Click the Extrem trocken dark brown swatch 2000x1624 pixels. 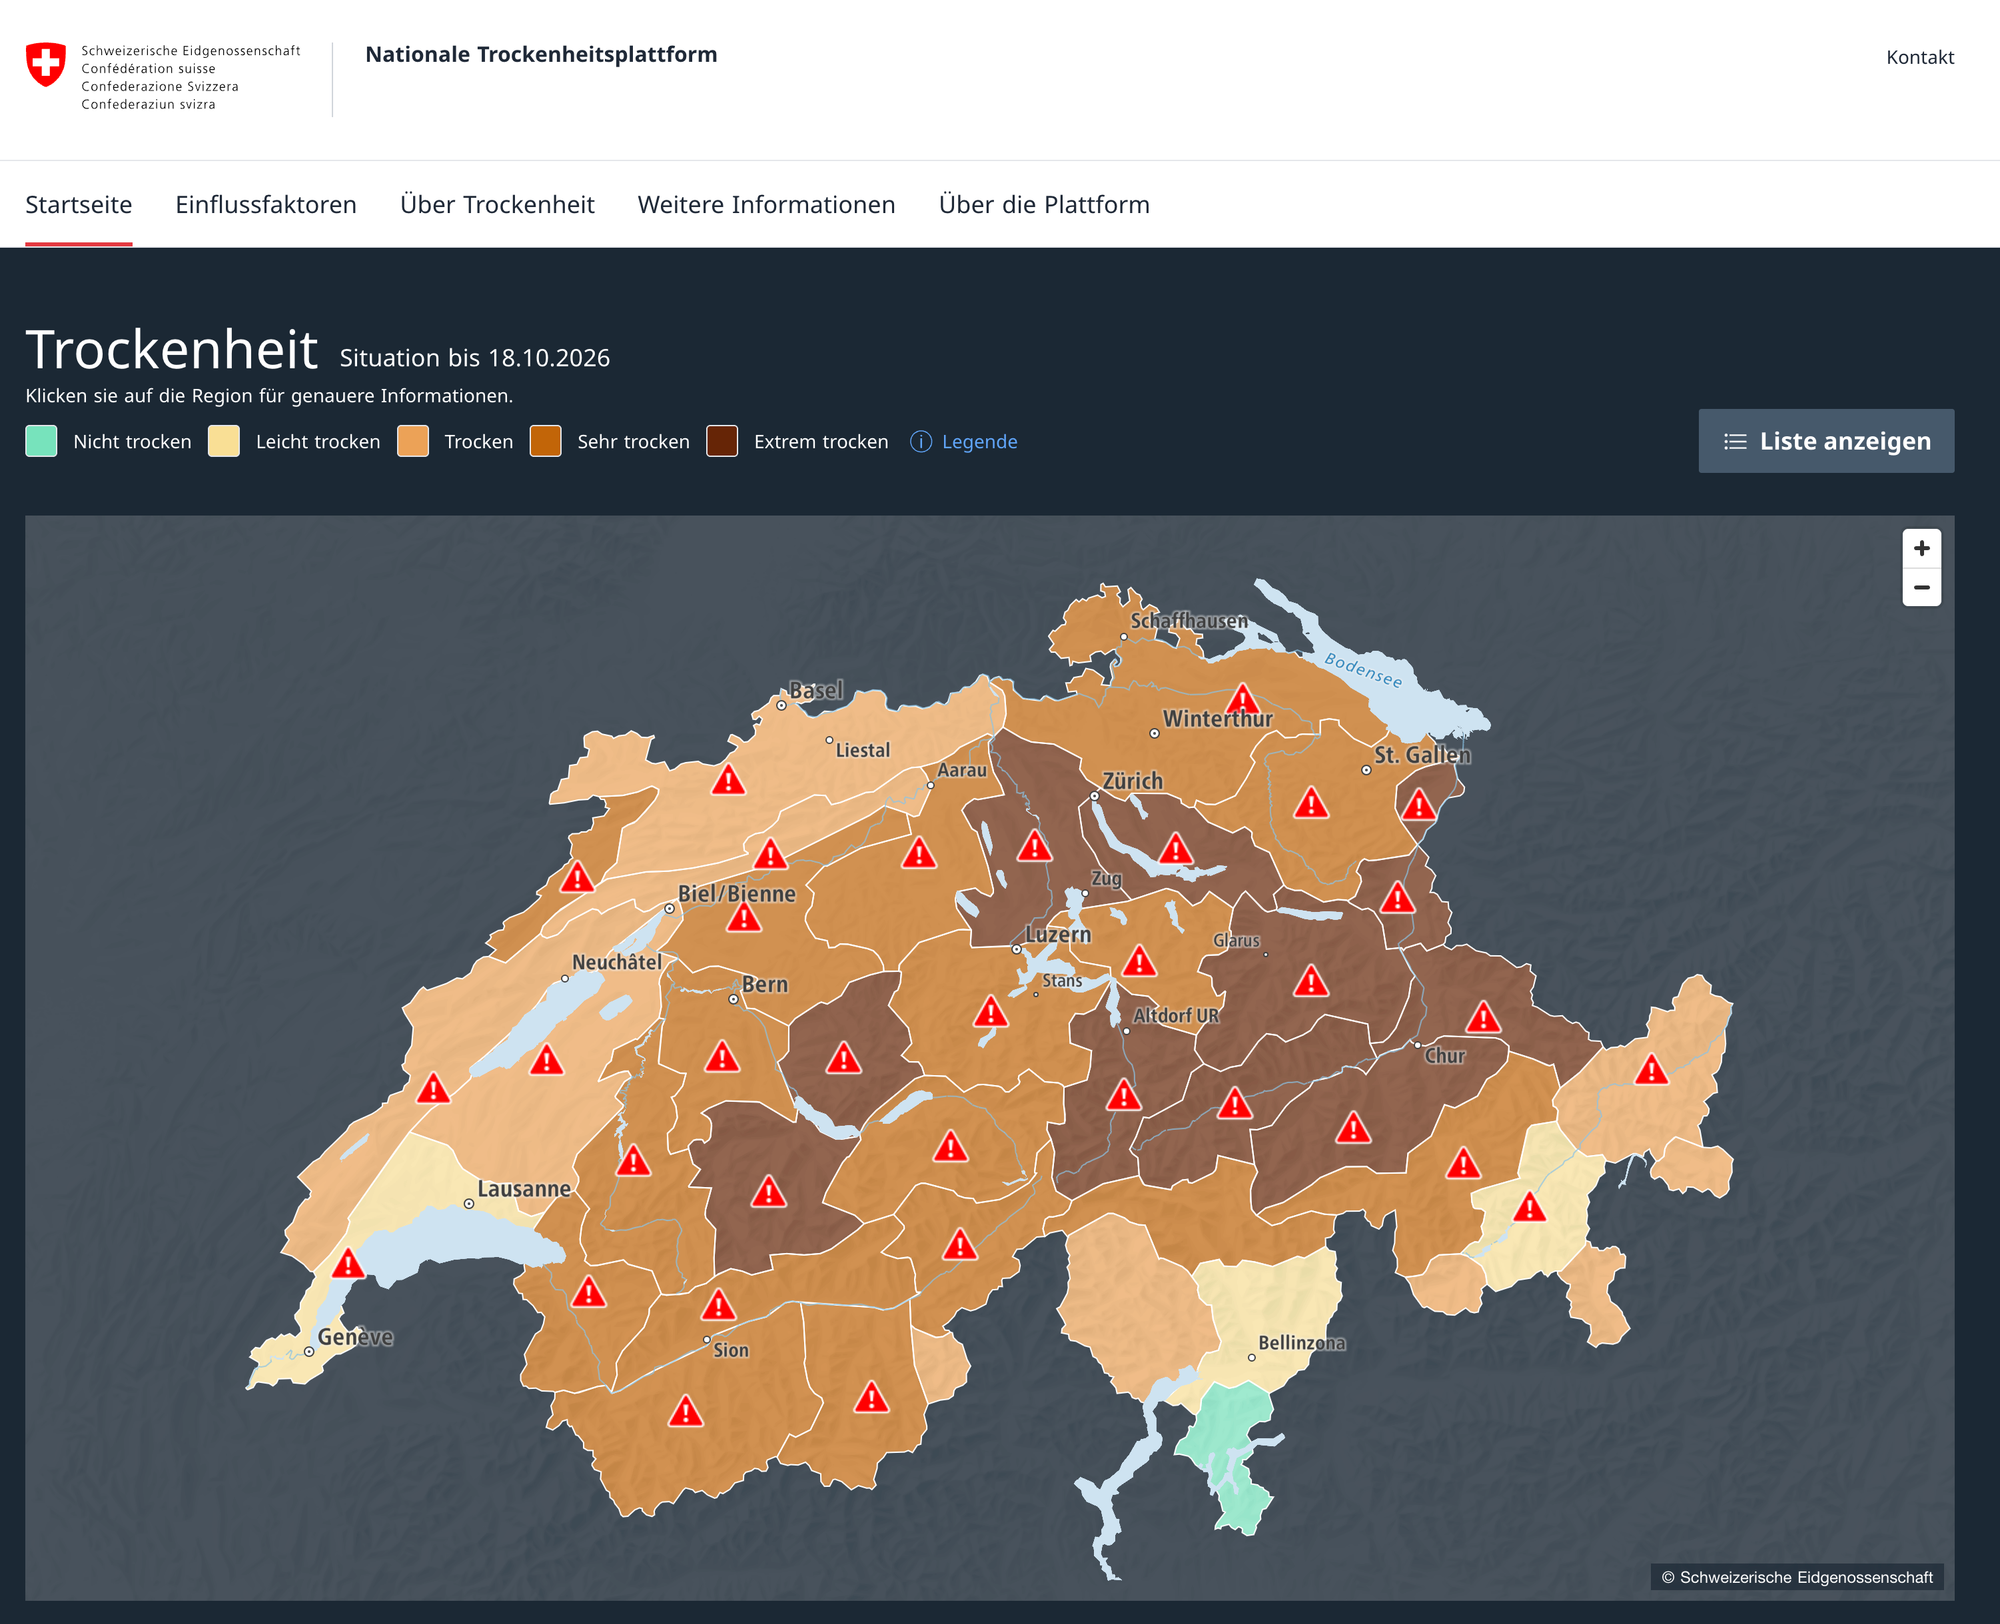(x=722, y=441)
